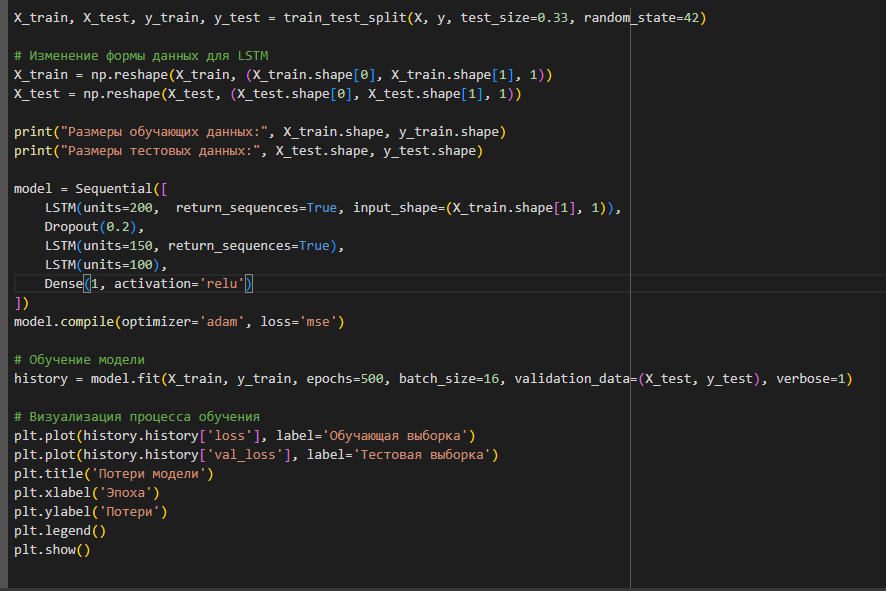Click the train_test_split function call
The image size is (886, 591).
[x=494, y=18]
